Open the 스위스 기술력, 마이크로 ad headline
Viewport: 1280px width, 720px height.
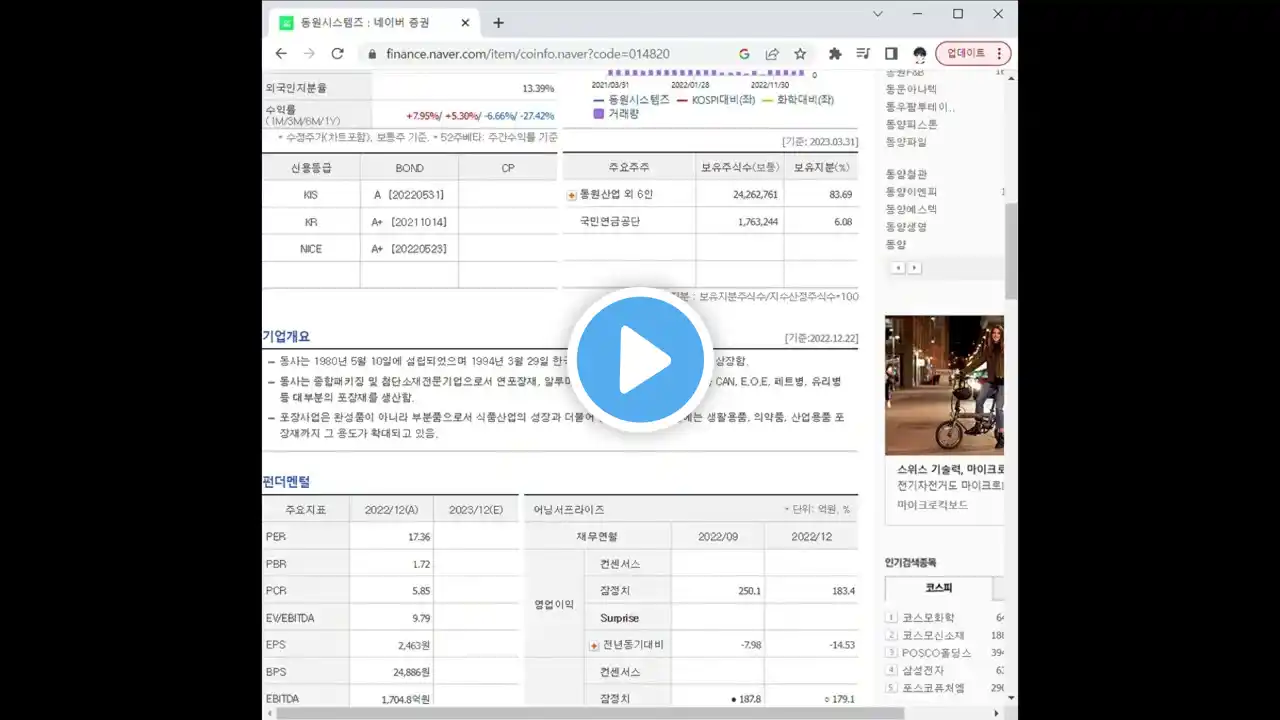(x=950, y=469)
